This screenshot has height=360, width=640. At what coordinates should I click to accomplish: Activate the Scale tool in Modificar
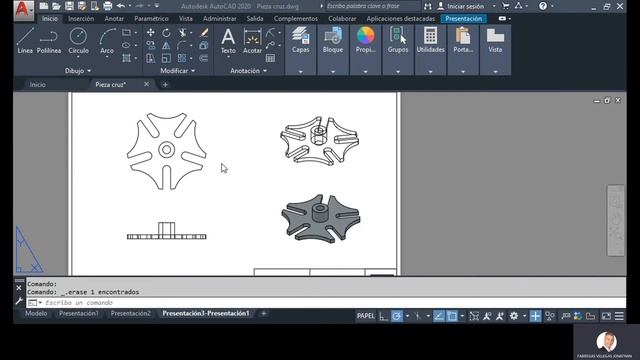click(x=166, y=58)
